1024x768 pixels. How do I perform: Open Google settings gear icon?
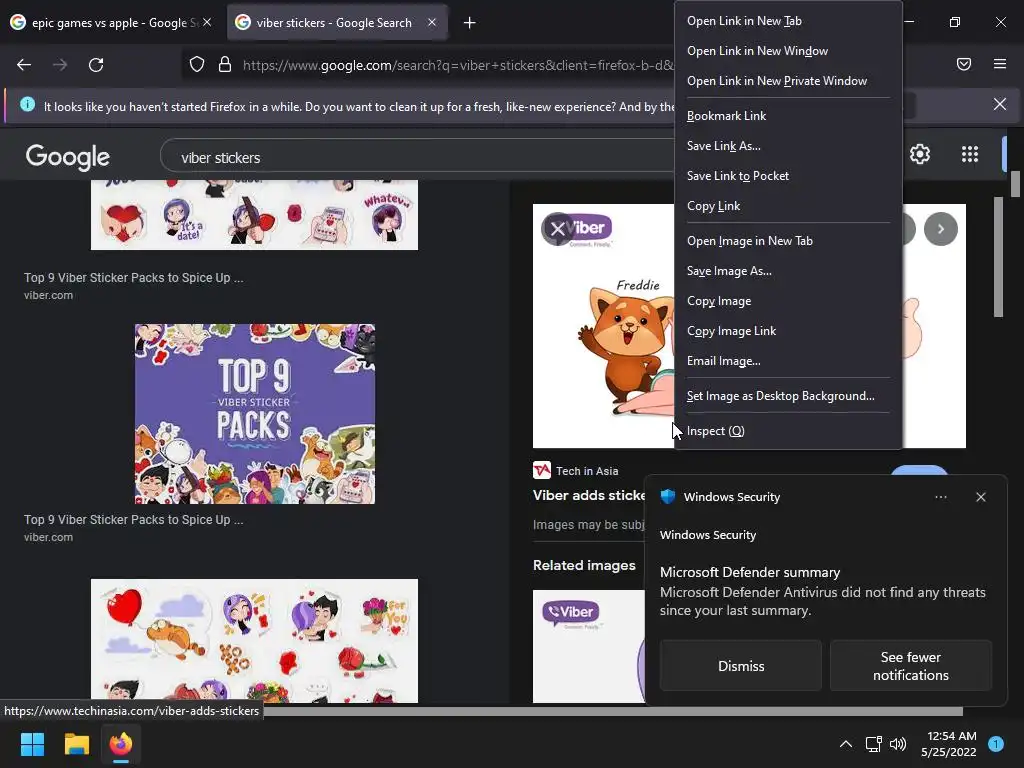click(x=920, y=154)
